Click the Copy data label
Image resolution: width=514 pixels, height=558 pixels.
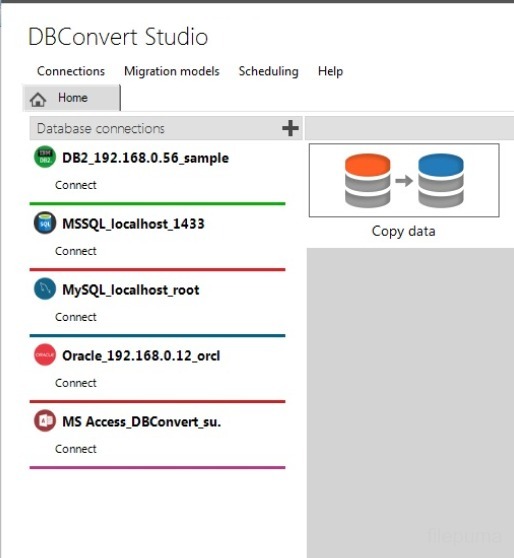[x=404, y=231]
